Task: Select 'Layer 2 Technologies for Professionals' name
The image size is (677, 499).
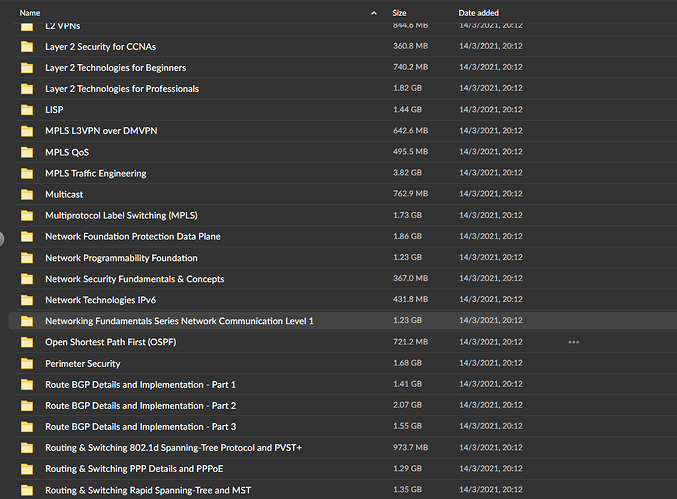Action: click(122, 89)
